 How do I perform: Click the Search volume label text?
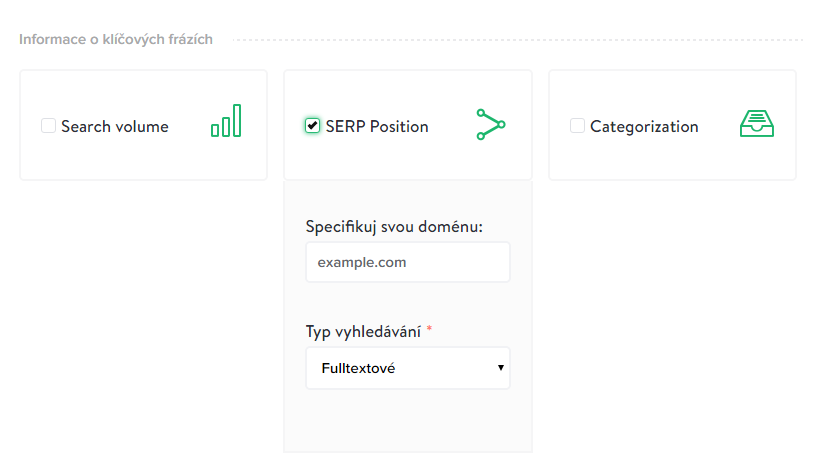tap(115, 126)
